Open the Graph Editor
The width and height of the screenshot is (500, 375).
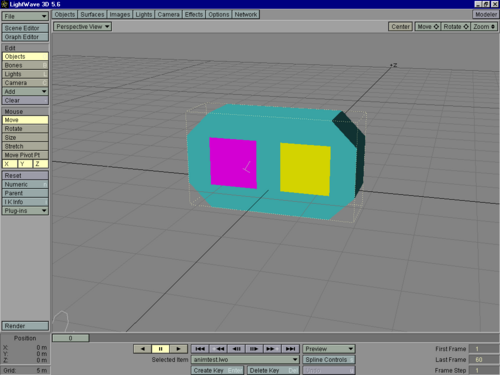pos(25,37)
